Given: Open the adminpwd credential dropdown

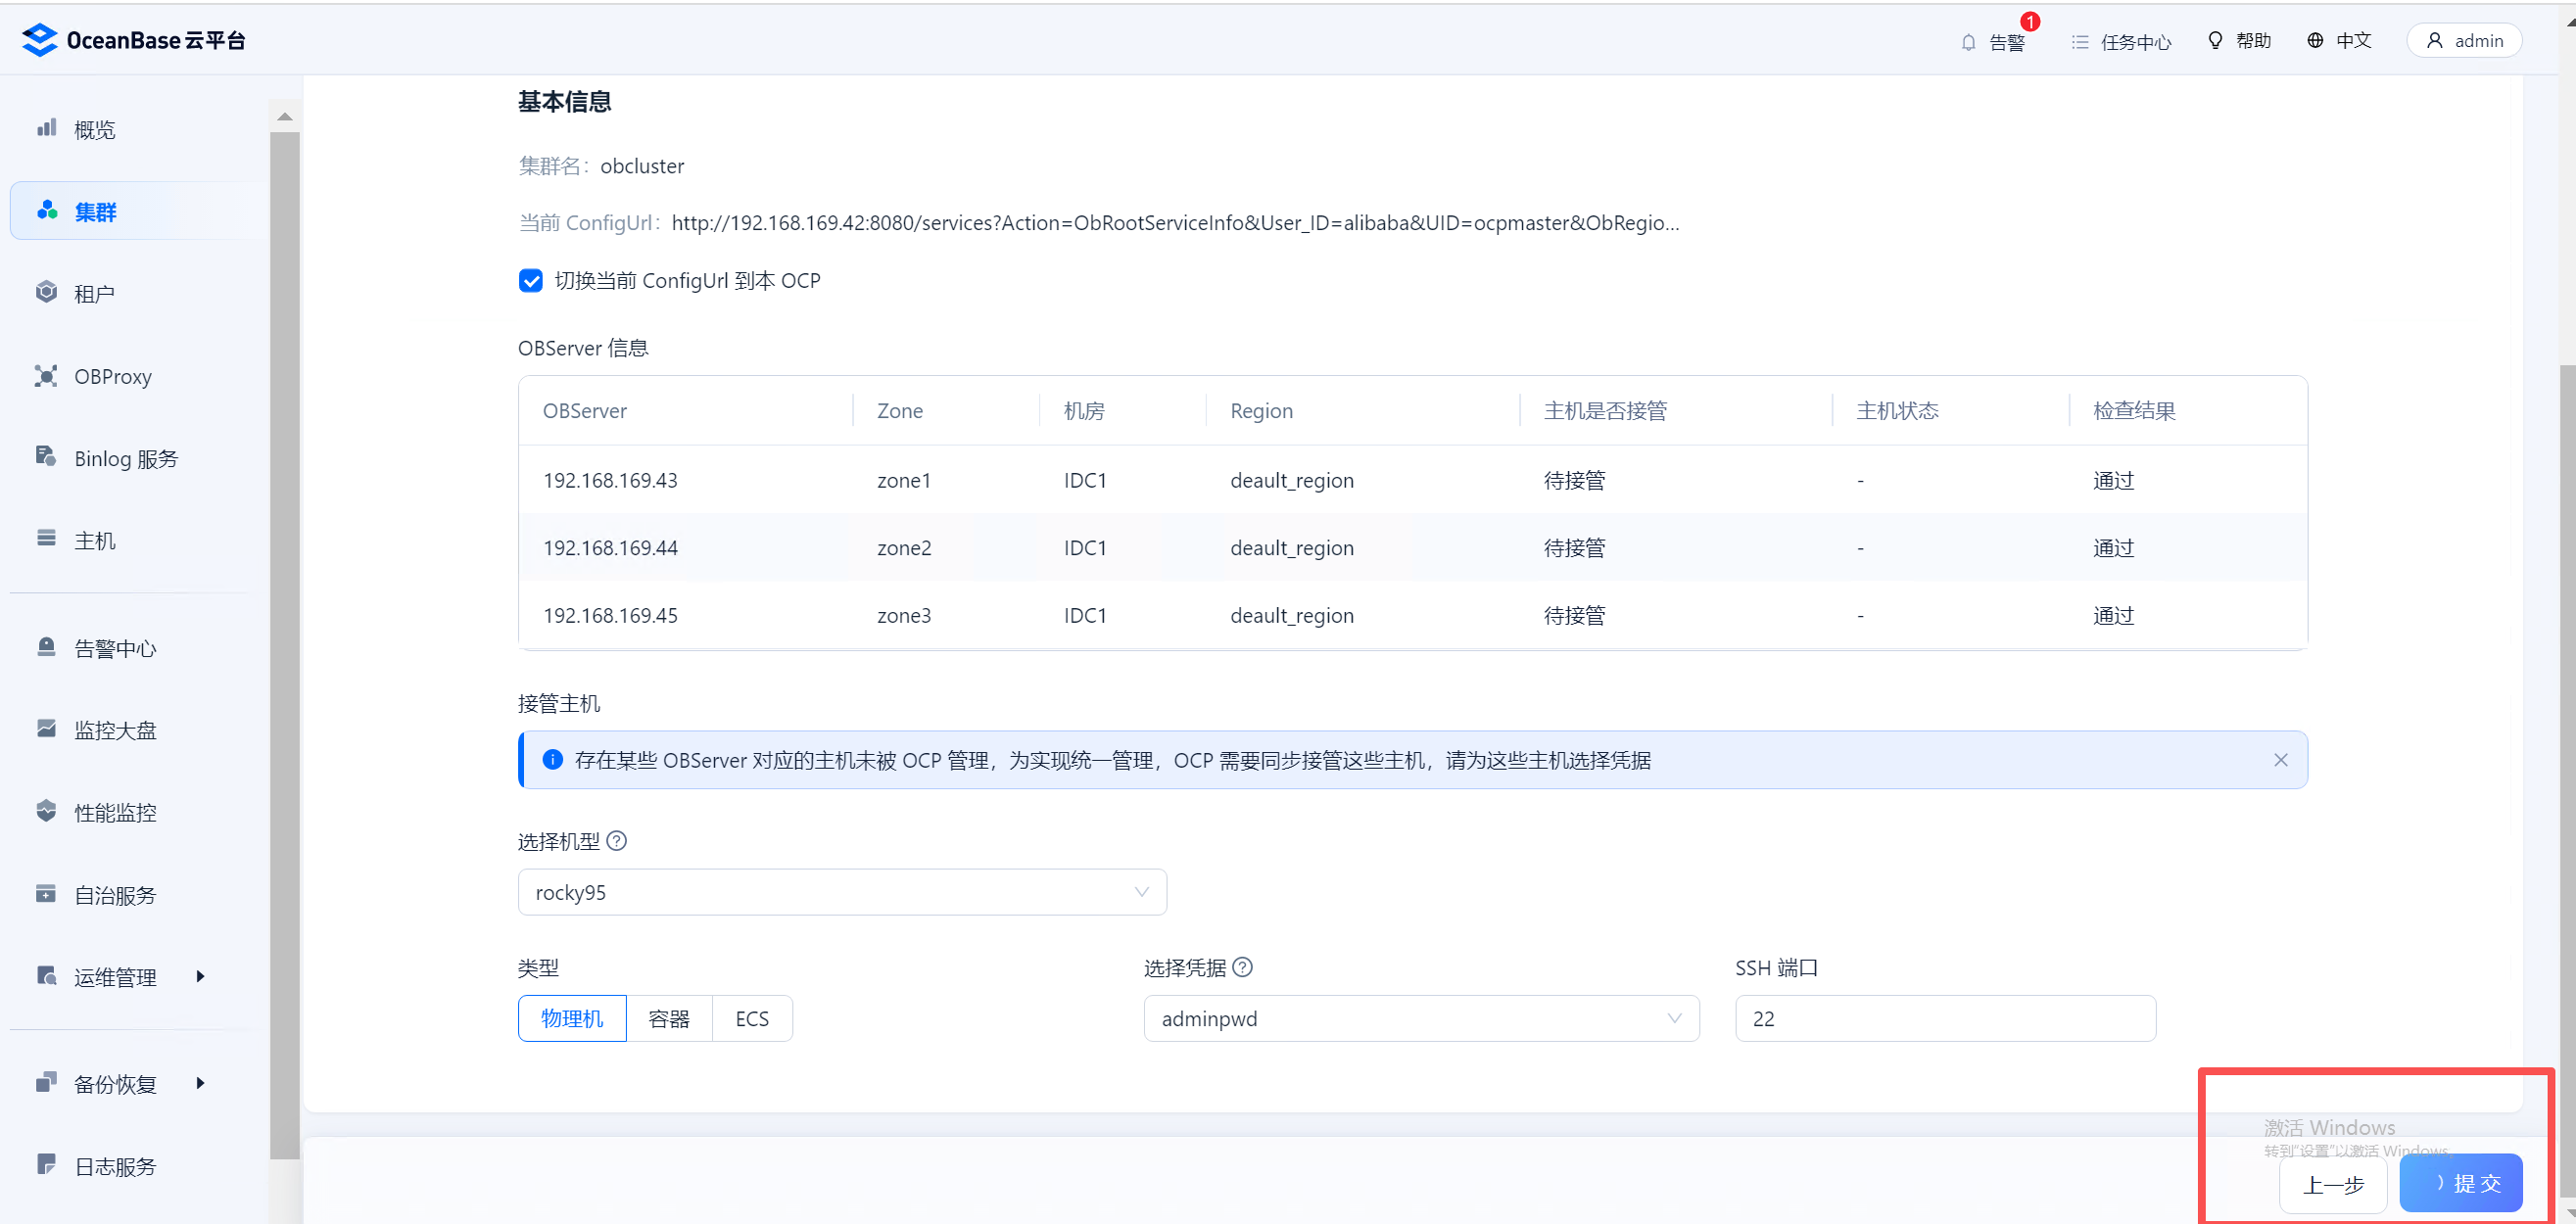Looking at the screenshot, I should coord(1420,1018).
